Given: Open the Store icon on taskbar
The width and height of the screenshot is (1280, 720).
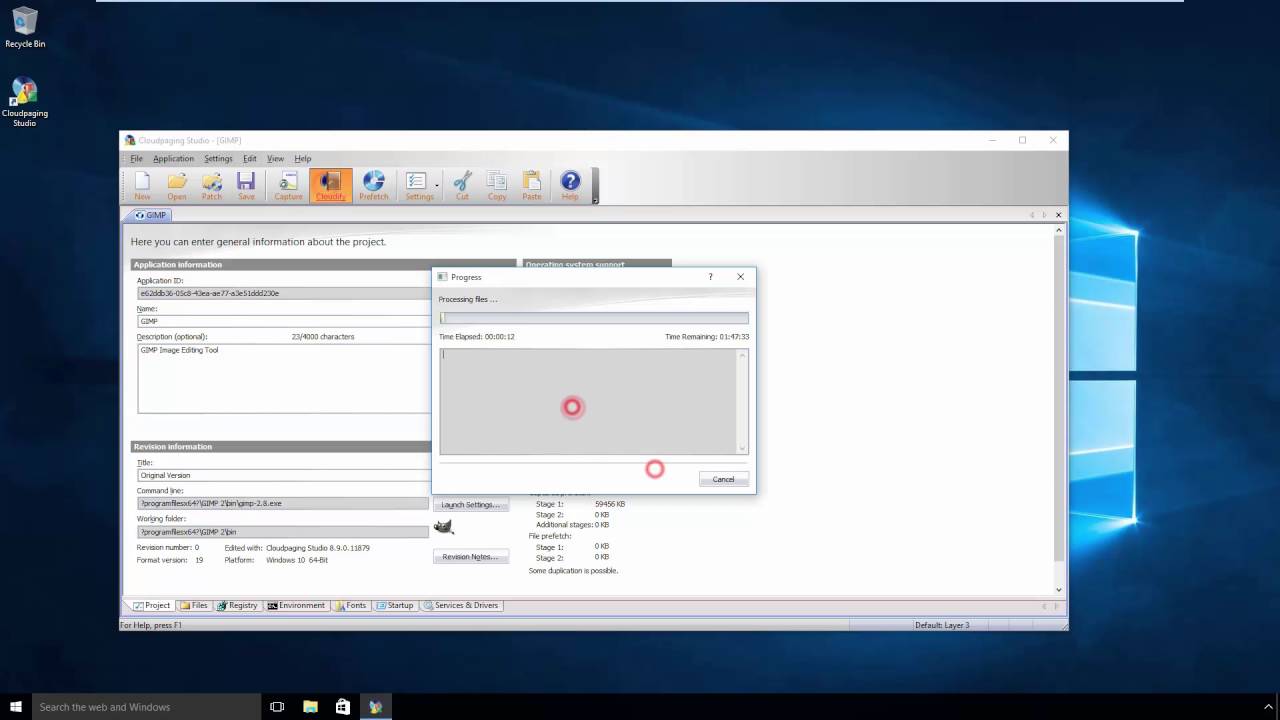Looking at the screenshot, I should point(343,706).
